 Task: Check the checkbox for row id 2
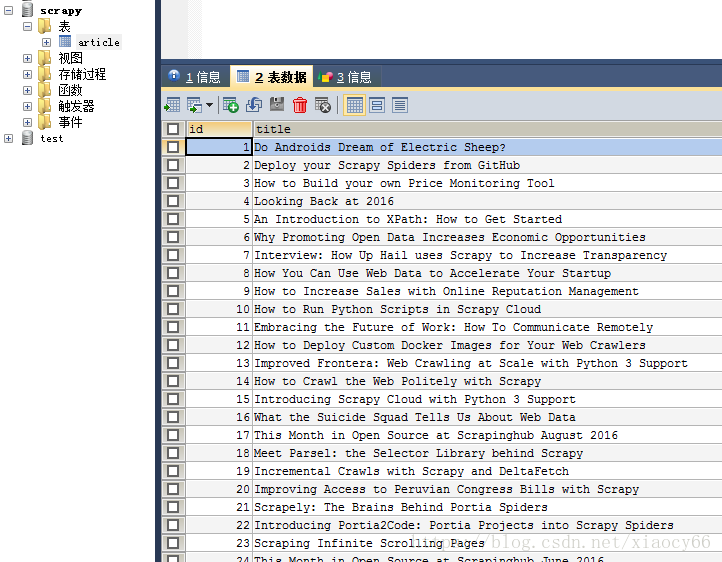(x=173, y=165)
